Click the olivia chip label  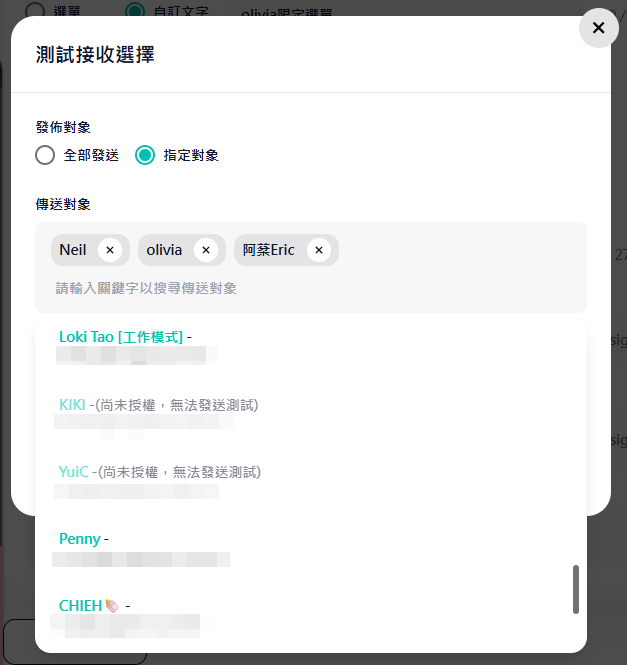tap(164, 250)
